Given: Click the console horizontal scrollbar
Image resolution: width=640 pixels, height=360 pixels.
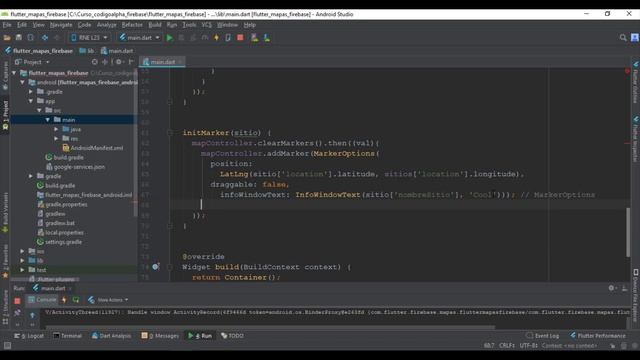Looking at the screenshot, I should coord(270,327).
